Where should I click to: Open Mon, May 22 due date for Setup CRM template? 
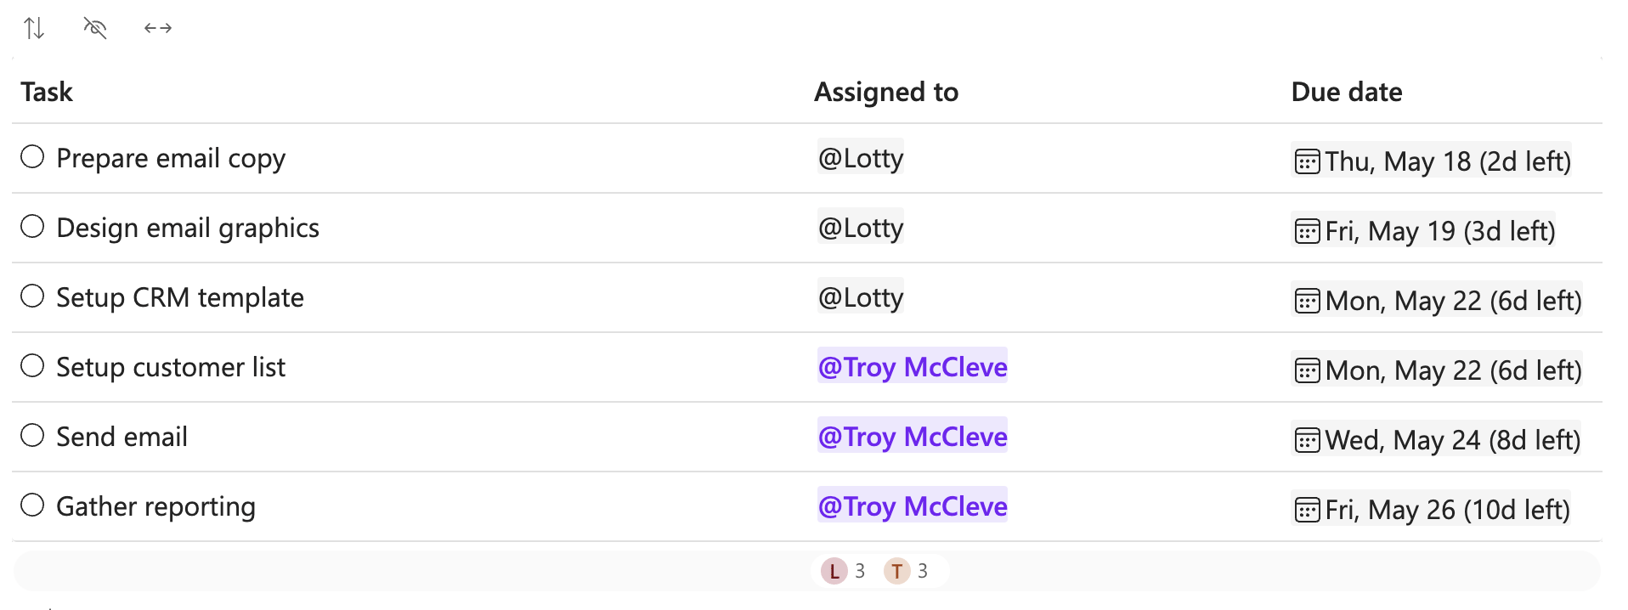coord(1452,301)
